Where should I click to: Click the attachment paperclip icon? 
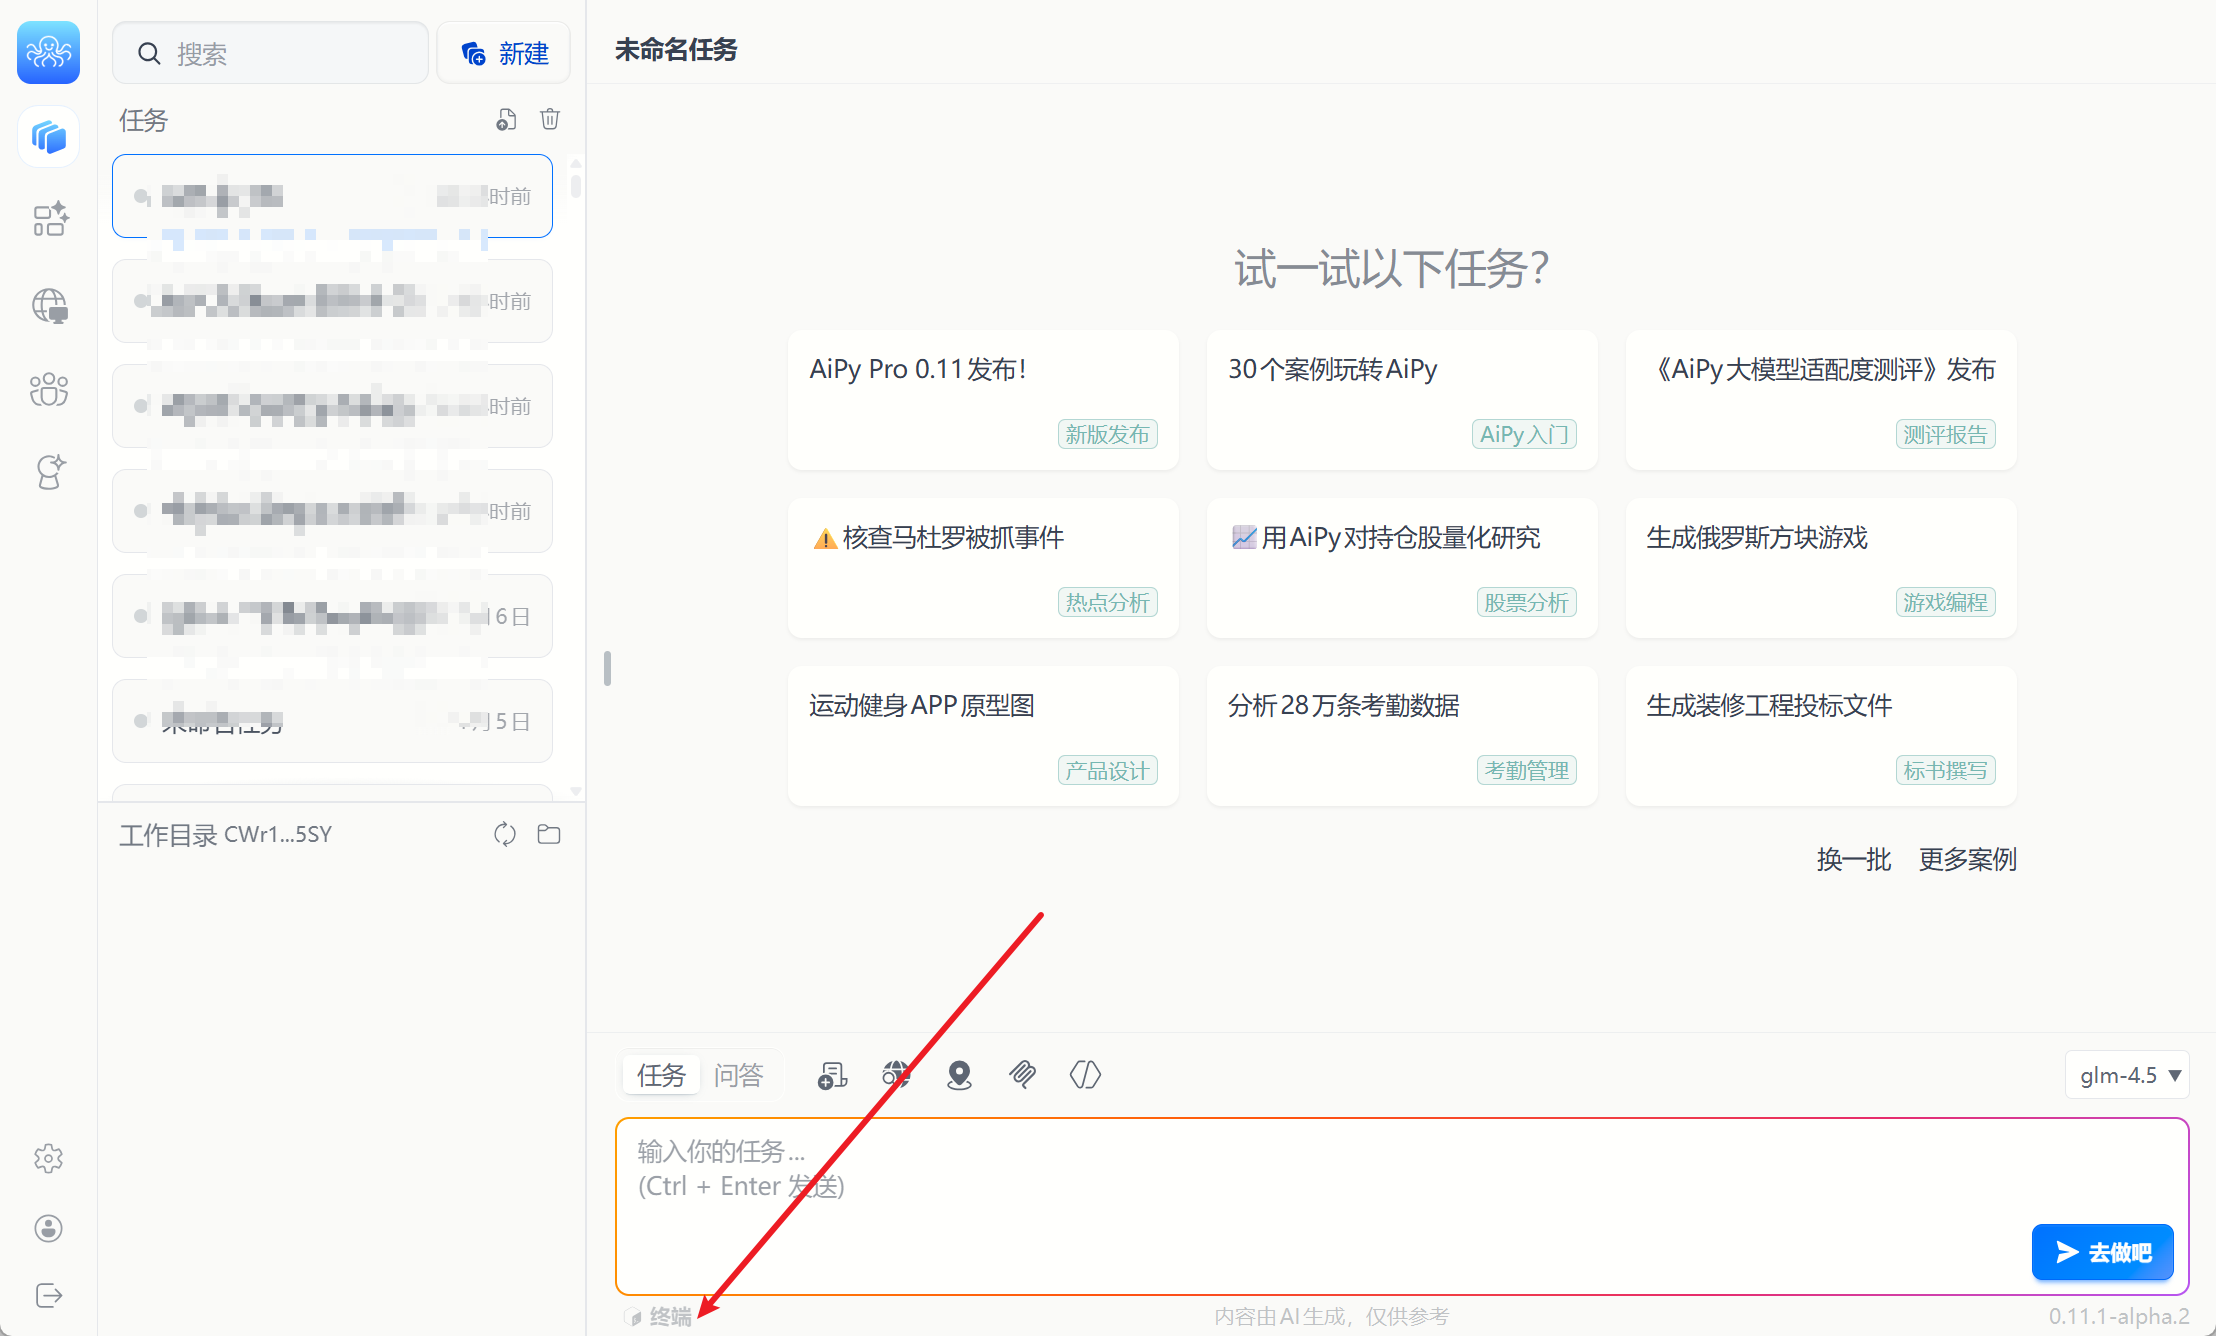(x=1022, y=1075)
